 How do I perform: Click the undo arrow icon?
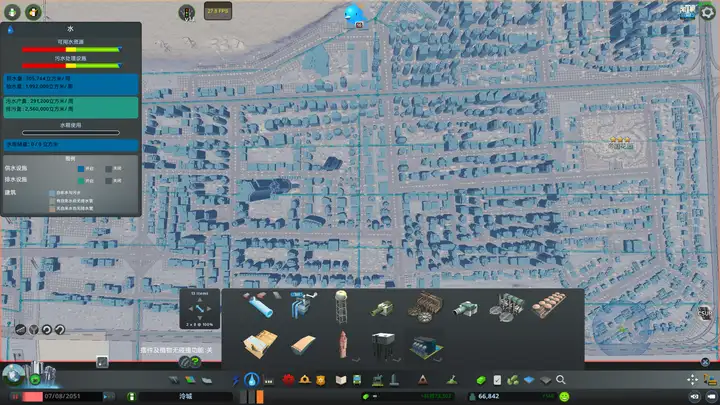[47, 329]
